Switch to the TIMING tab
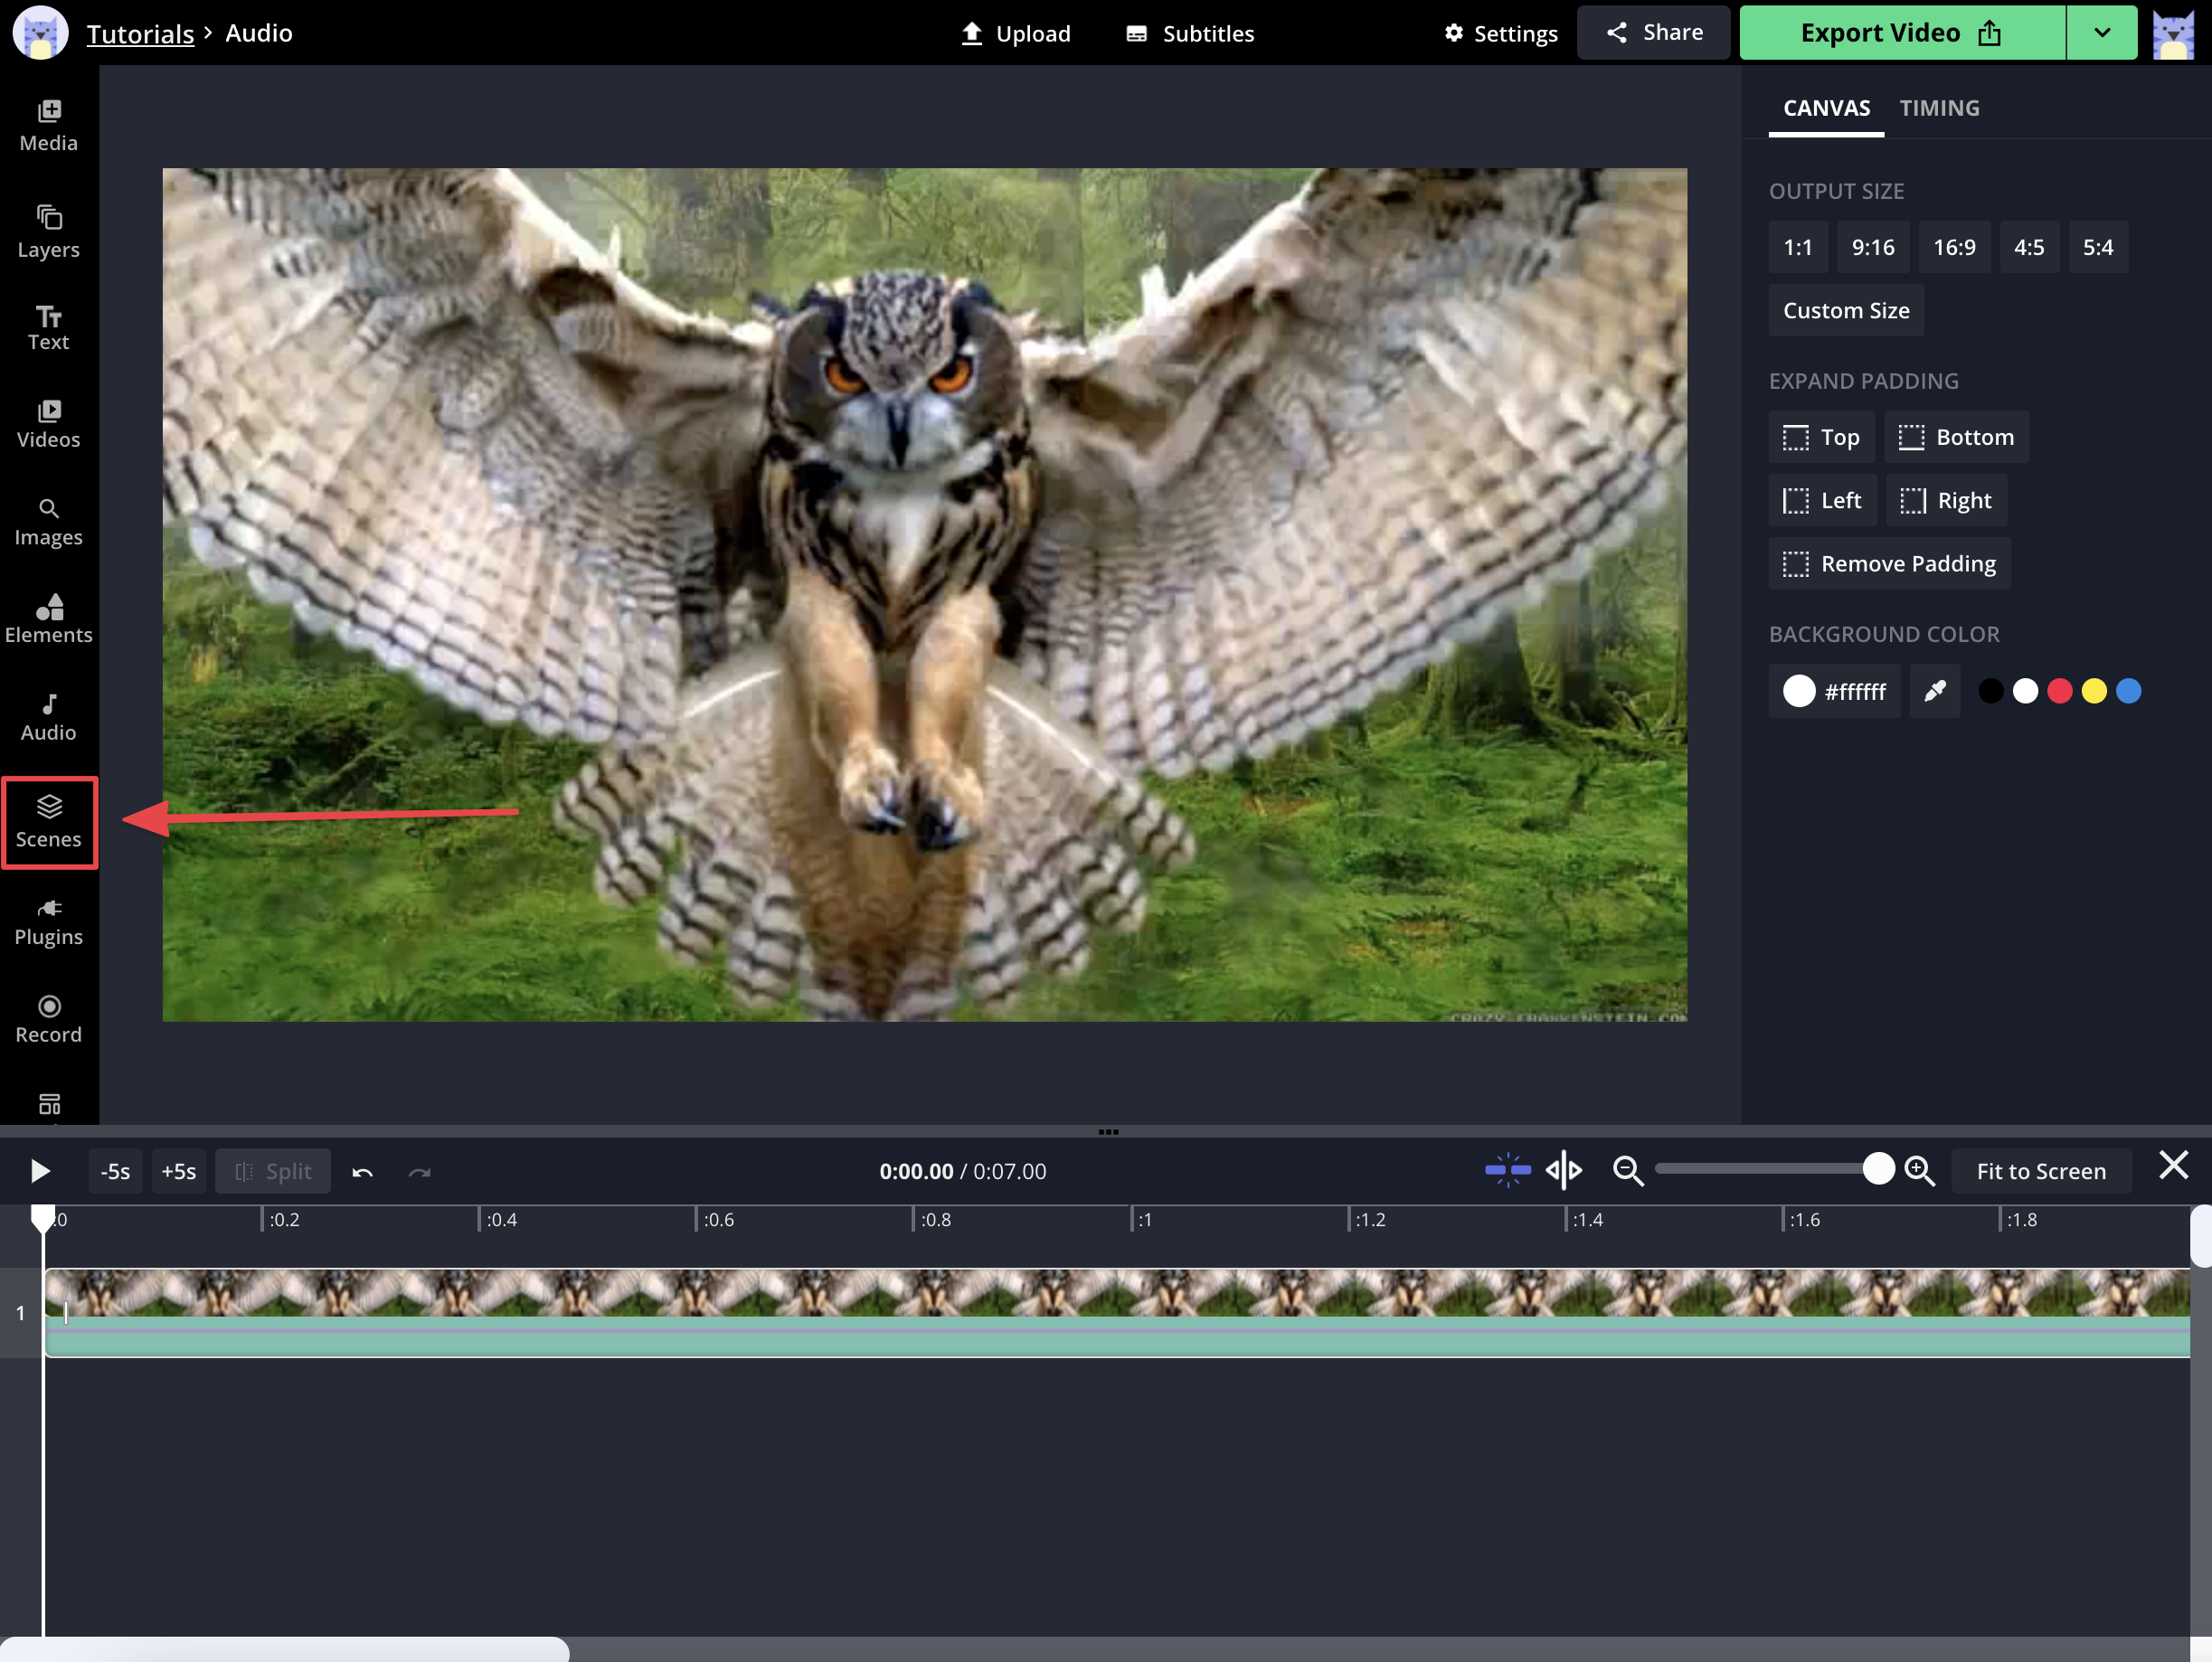The image size is (2212, 1662). tap(1938, 108)
